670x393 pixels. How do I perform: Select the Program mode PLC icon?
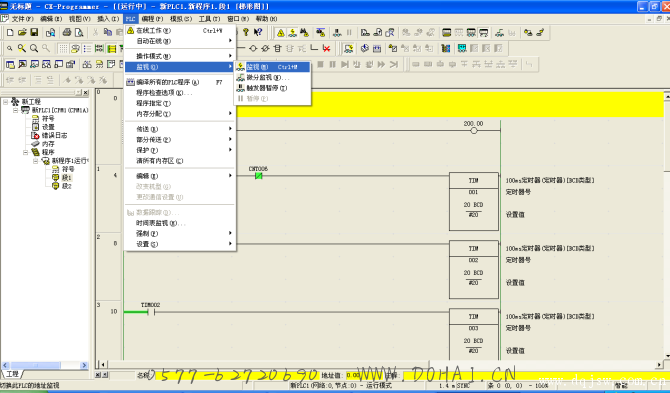(447, 33)
